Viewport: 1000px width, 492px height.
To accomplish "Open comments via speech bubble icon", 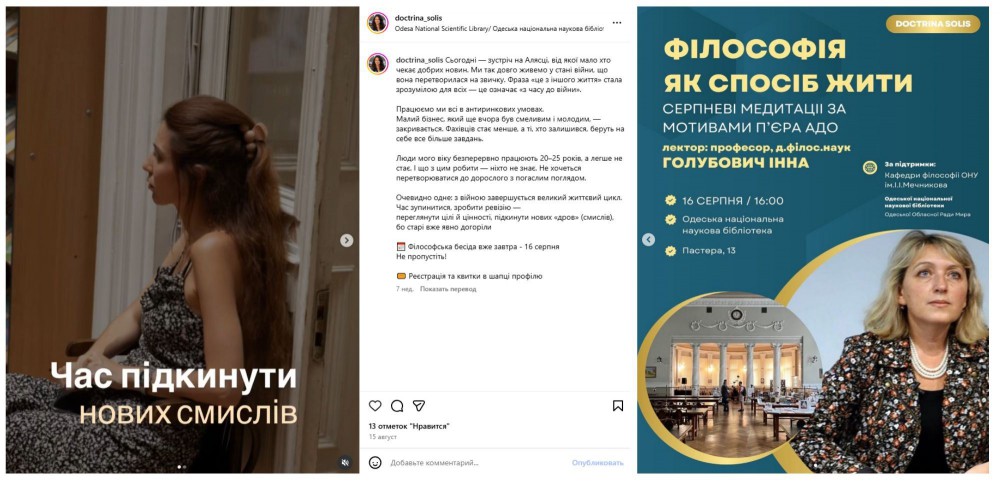I will (x=397, y=406).
